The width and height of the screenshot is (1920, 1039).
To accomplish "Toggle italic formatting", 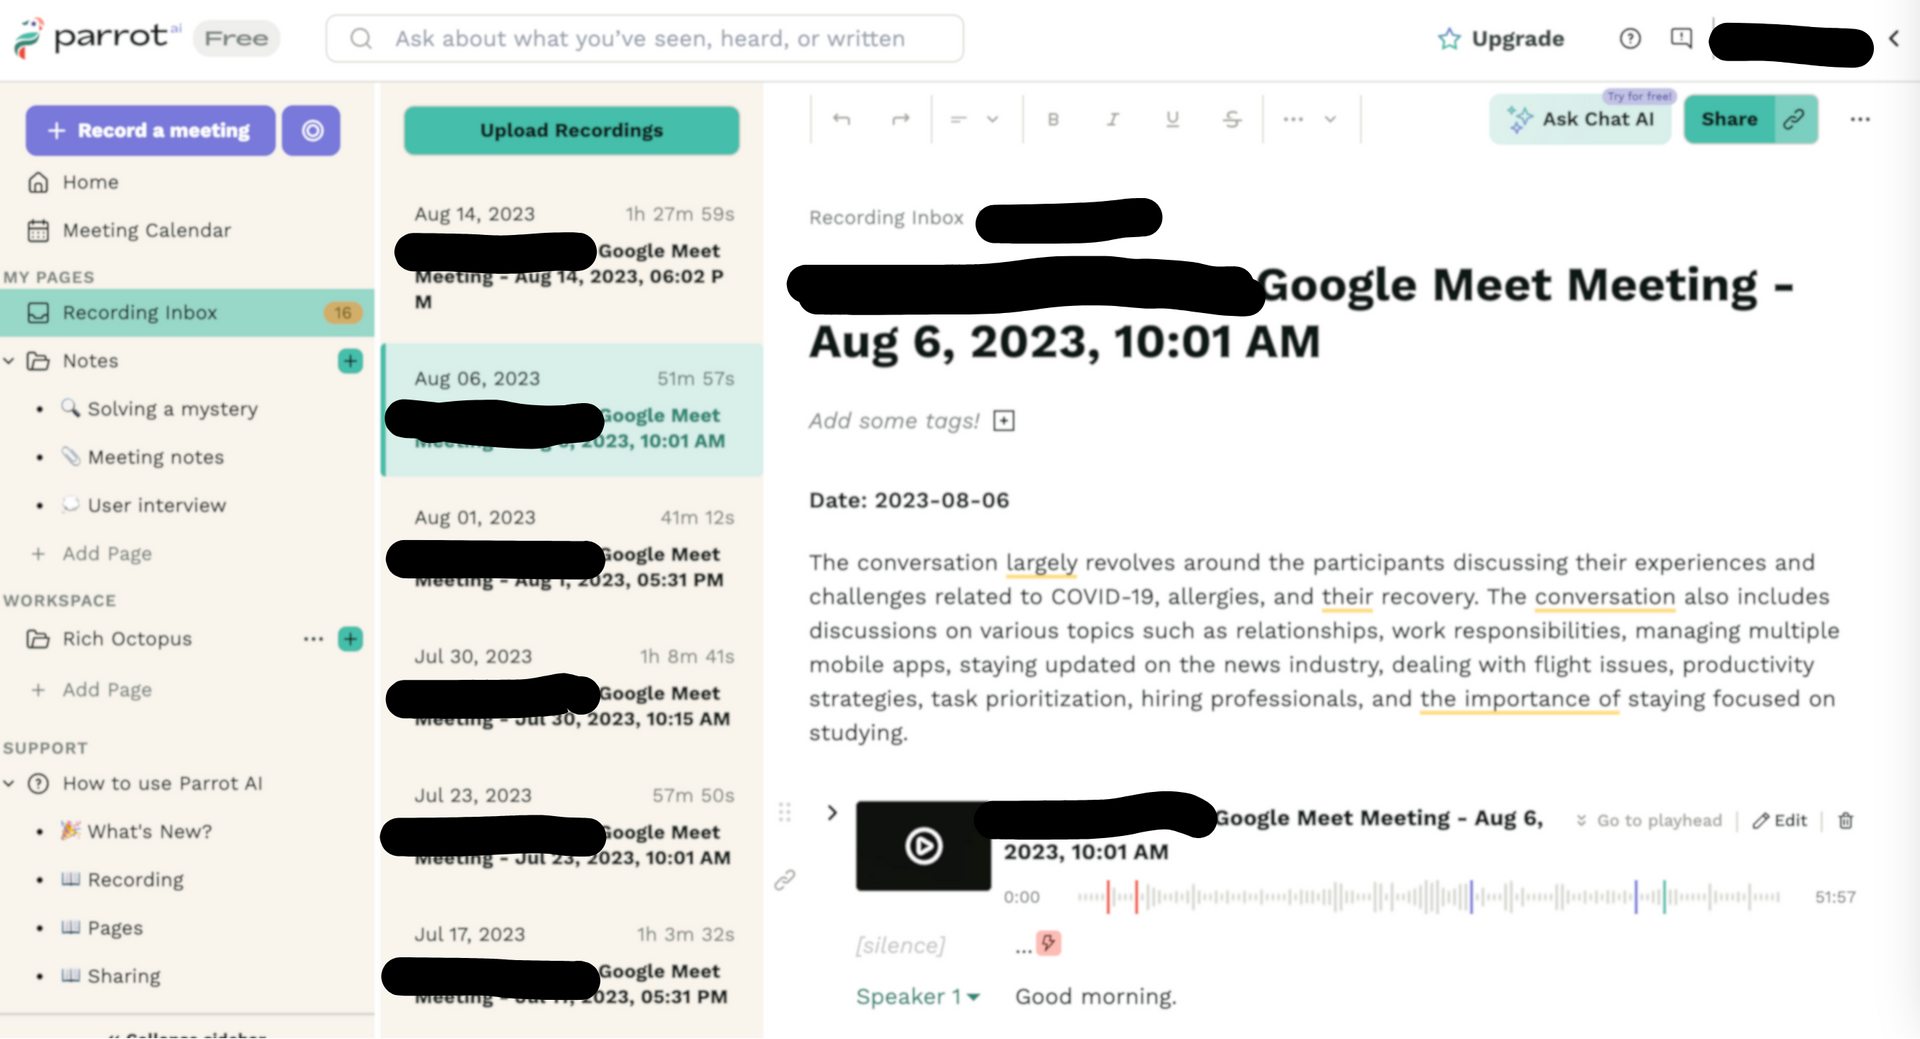I will [1112, 119].
